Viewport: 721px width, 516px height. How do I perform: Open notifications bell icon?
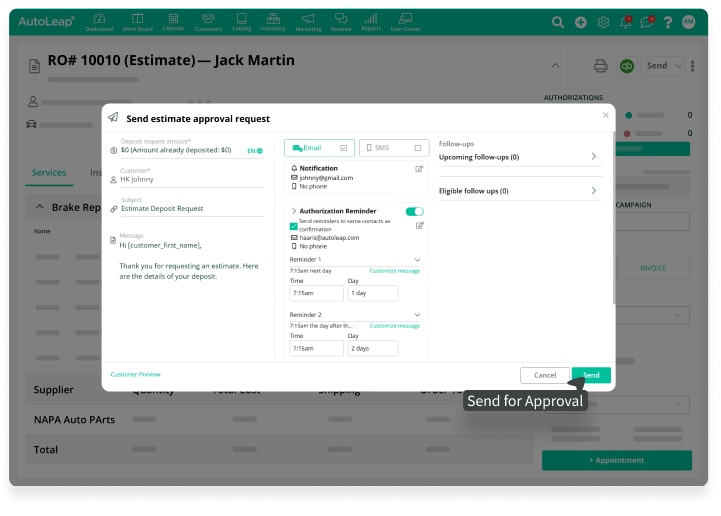coord(627,22)
